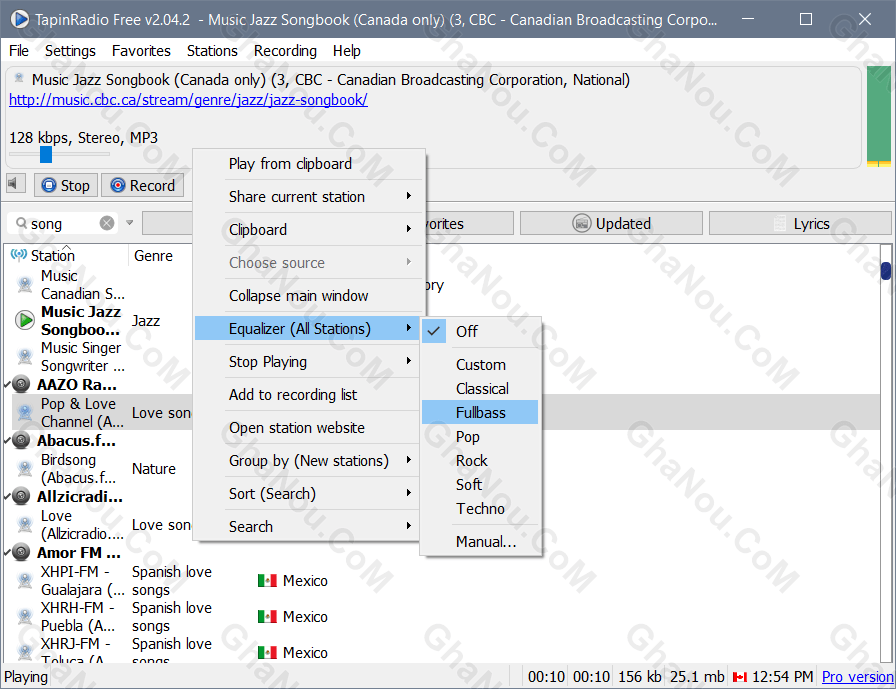Click the group icon beside Allzicradi...
The height and width of the screenshot is (689, 896).
[x=21, y=496]
